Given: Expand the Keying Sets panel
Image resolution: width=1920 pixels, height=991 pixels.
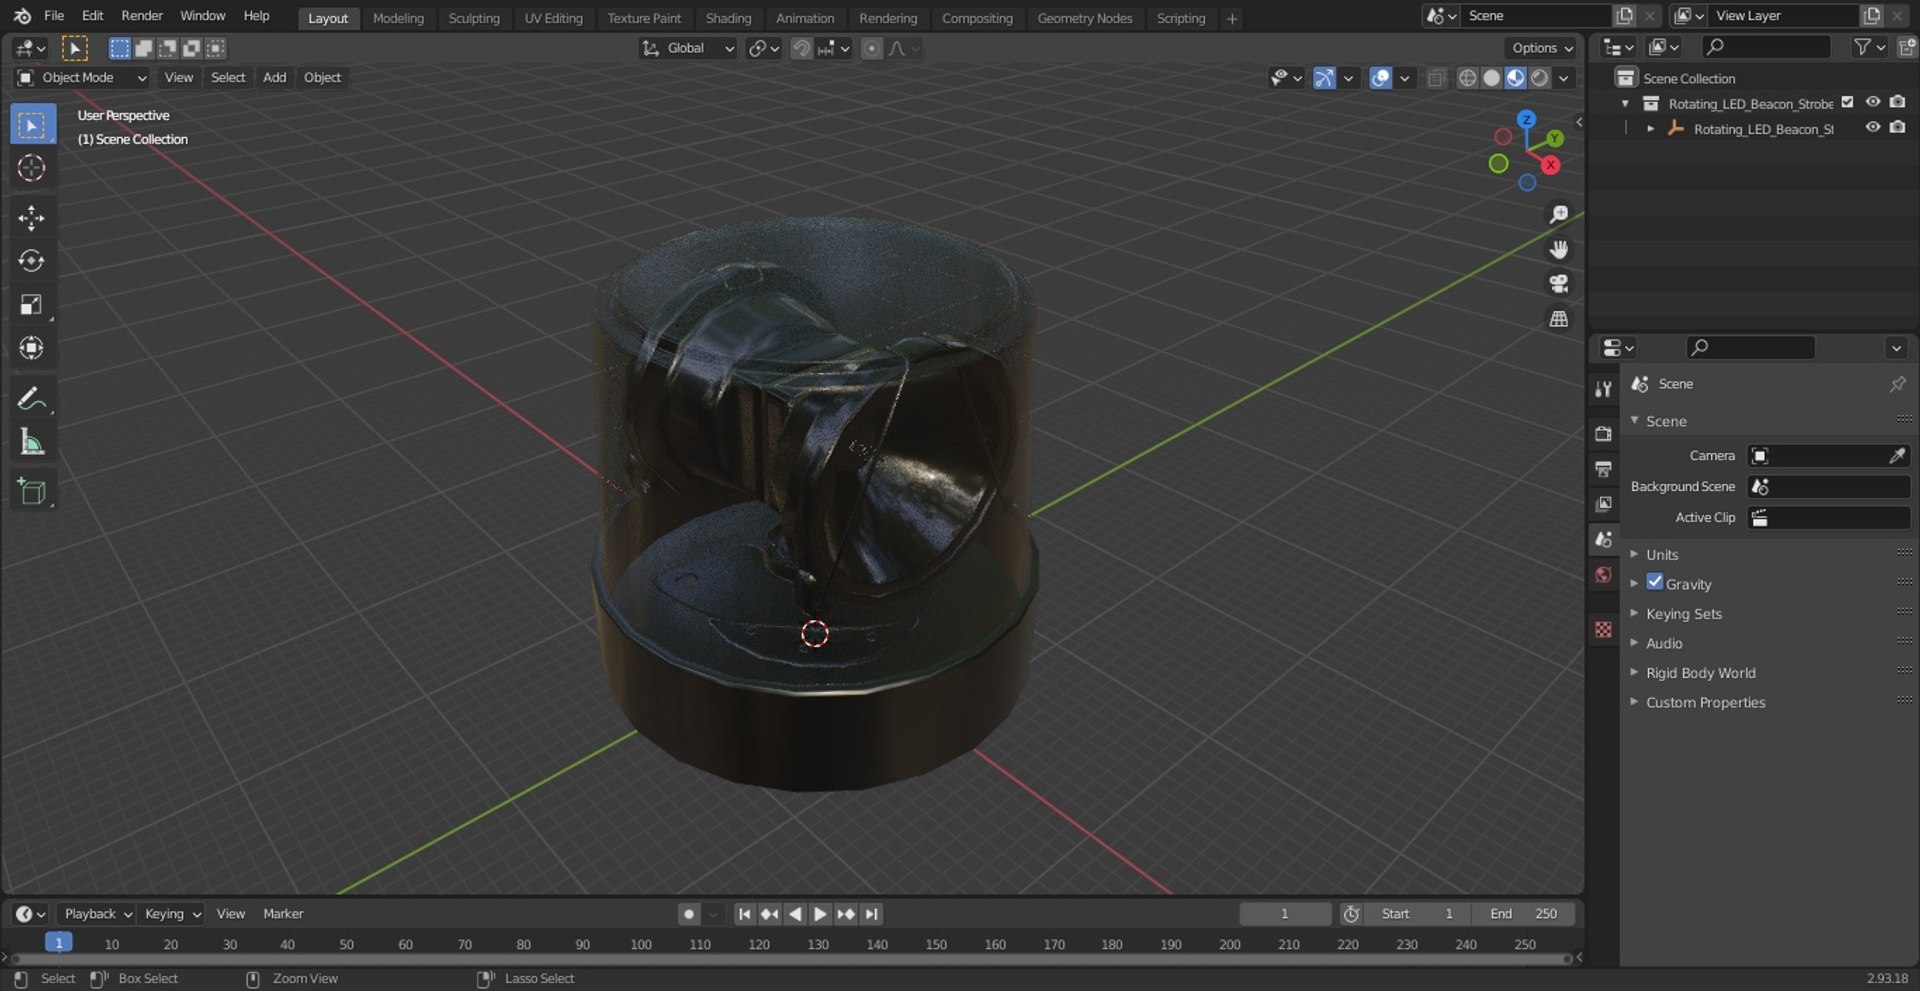Looking at the screenshot, I should tap(1684, 614).
